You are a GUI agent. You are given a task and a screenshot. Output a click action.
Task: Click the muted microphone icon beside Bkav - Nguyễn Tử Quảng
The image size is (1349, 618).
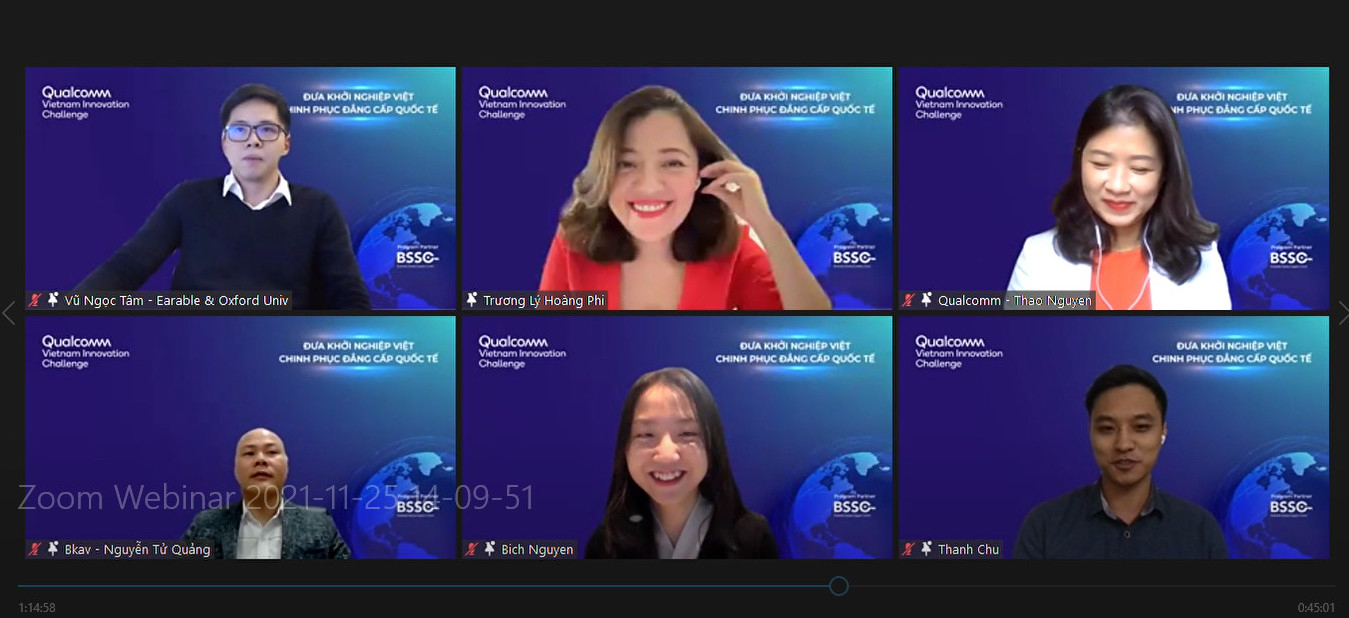click(35, 549)
